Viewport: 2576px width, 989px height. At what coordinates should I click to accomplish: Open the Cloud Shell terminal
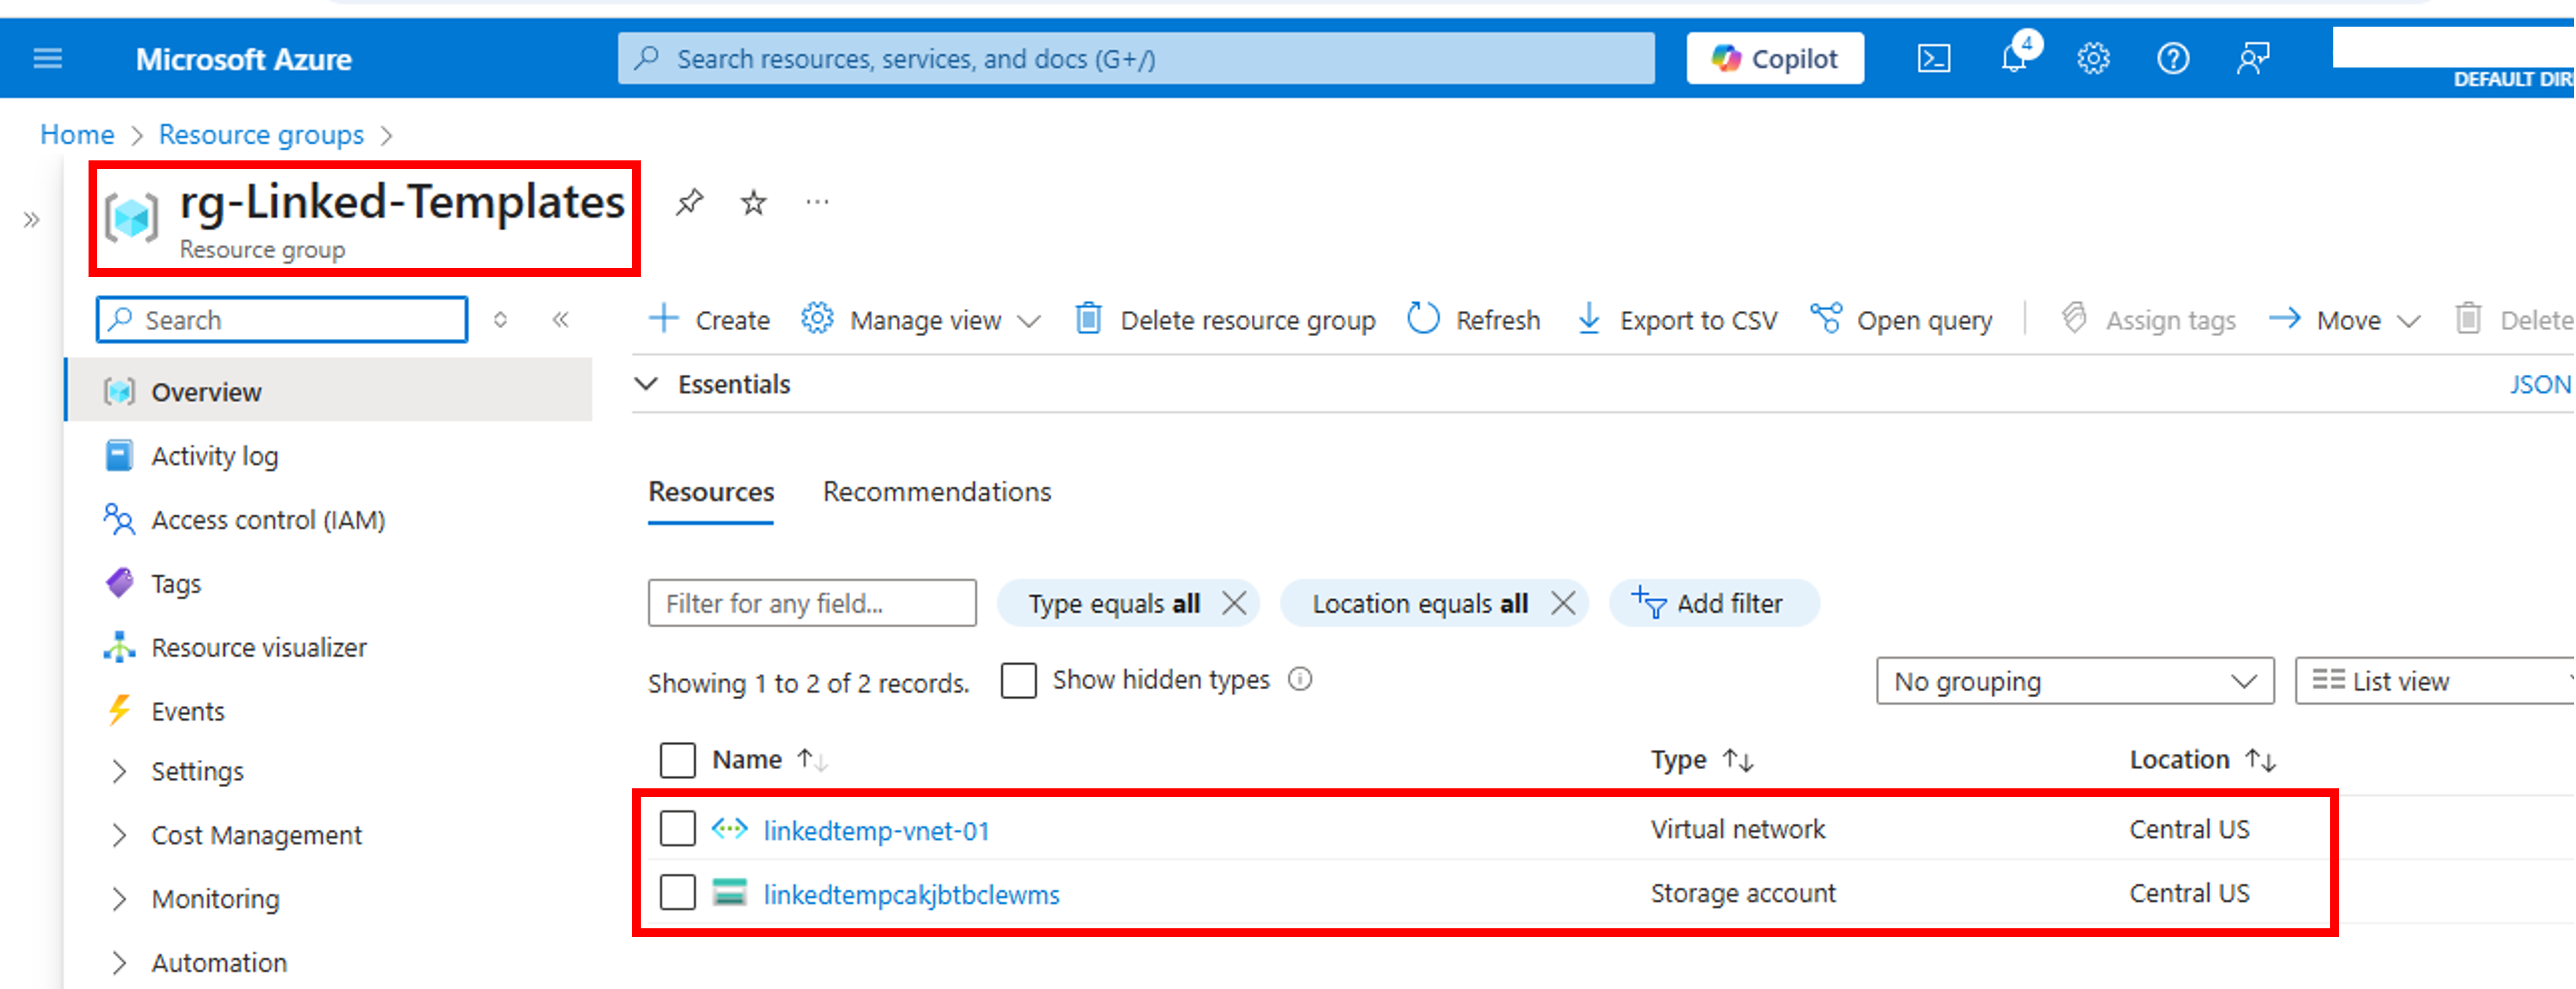(x=1933, y=58)
